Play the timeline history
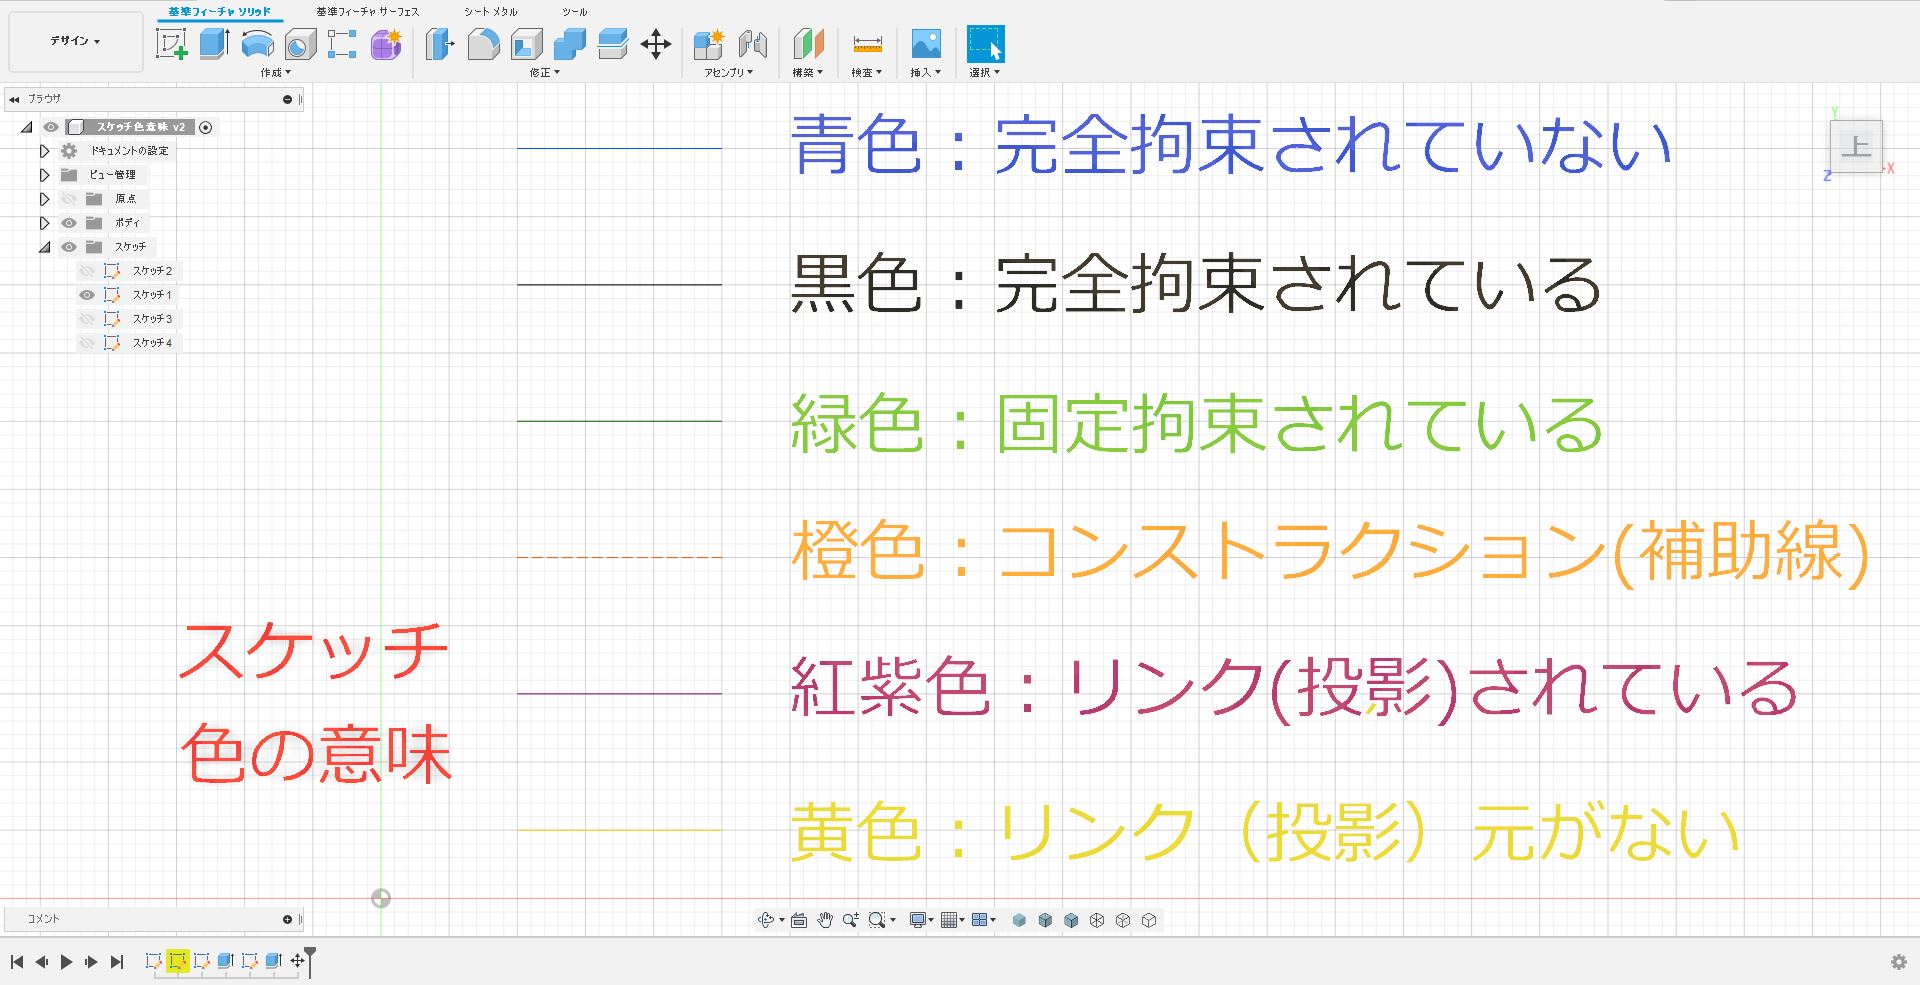The height and width of the screenshot is (985, 1920). (x=66, y=962)
